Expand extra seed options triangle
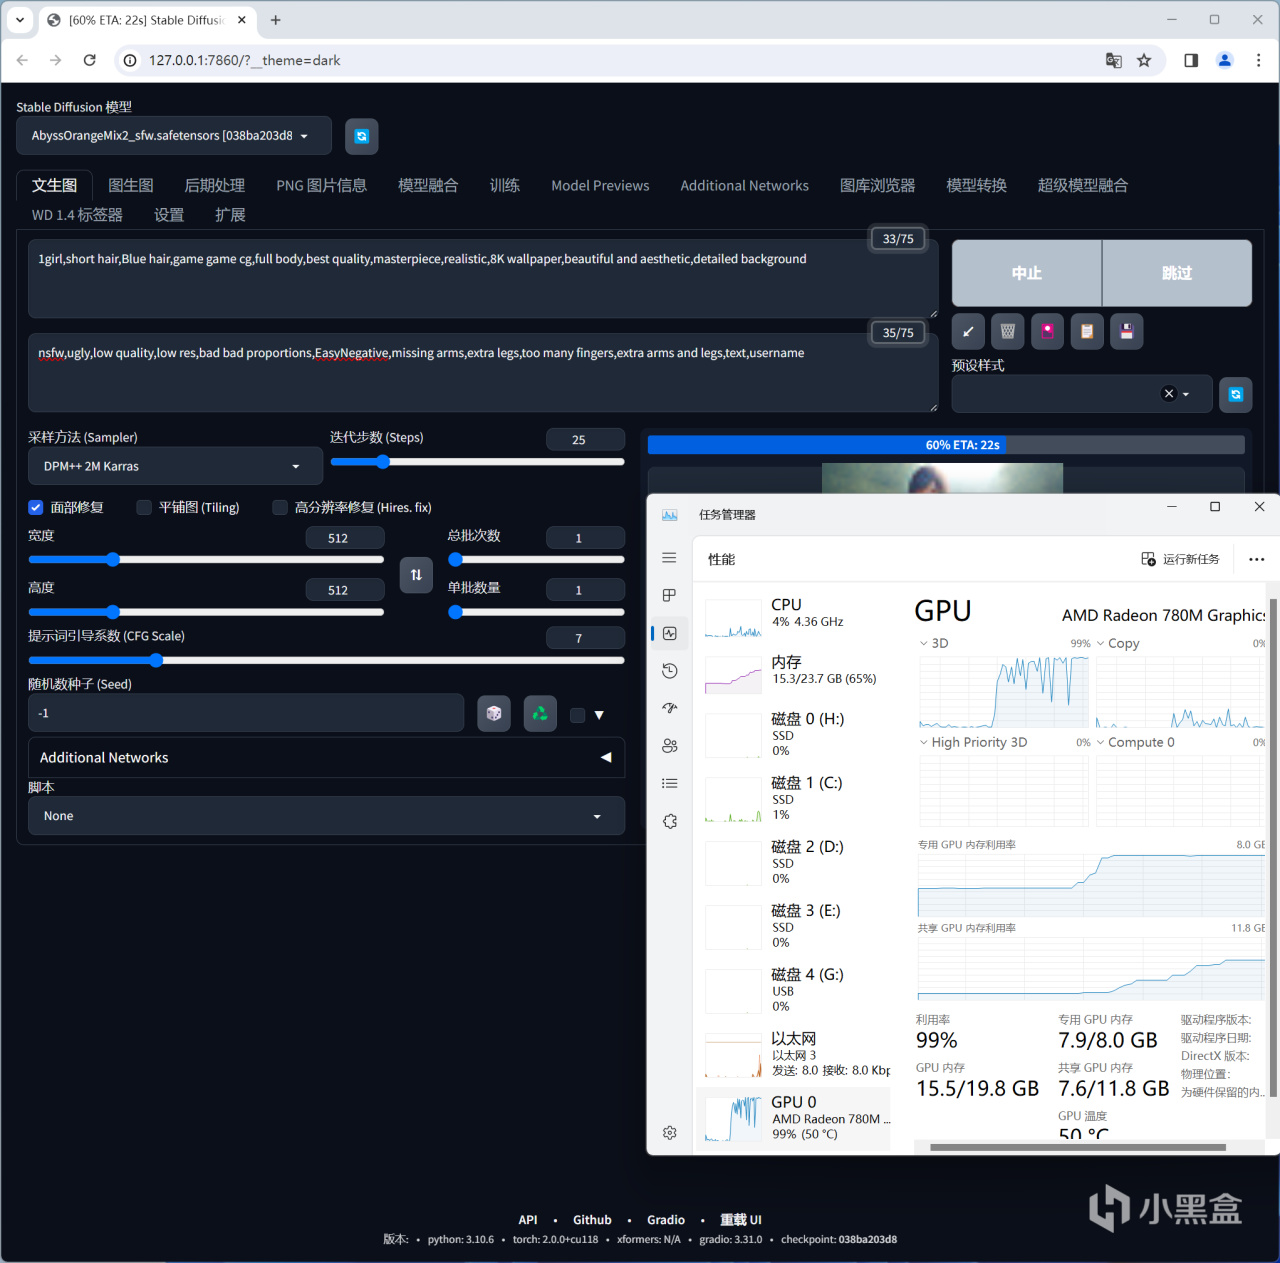Viewport: 1280px width, 1263px height. (x=599, y=715)
